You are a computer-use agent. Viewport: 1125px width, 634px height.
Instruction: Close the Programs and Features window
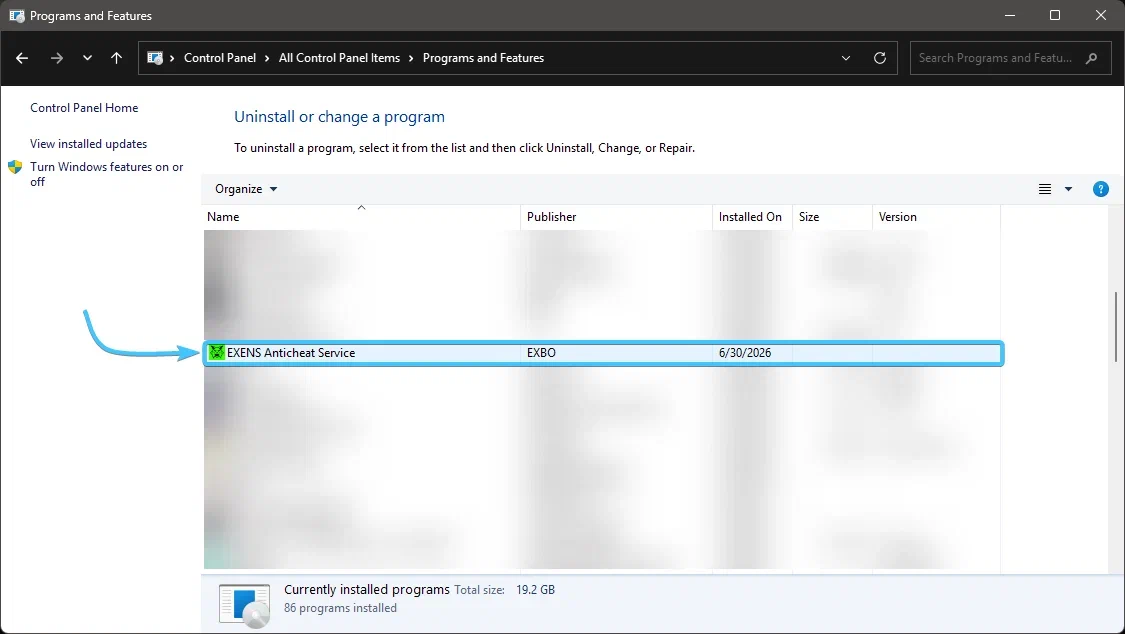pos(1101,15)
